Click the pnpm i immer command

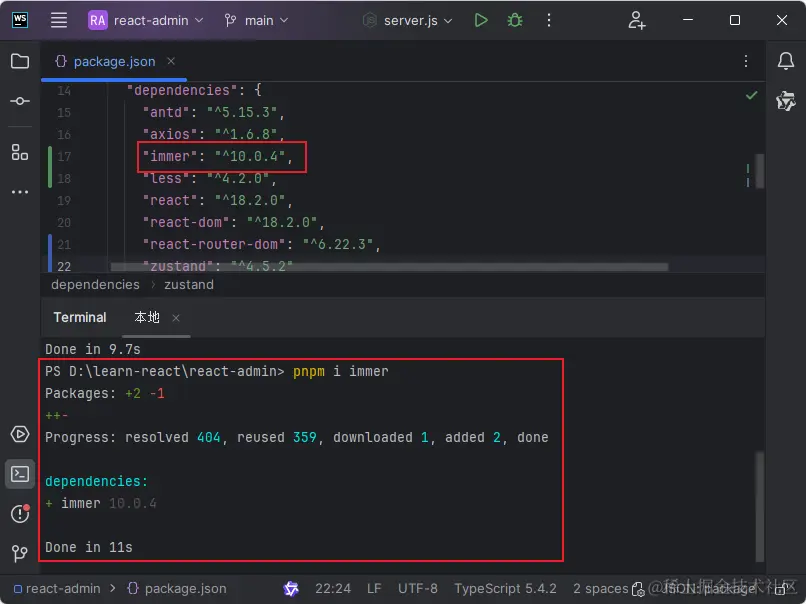pos(340,372)
